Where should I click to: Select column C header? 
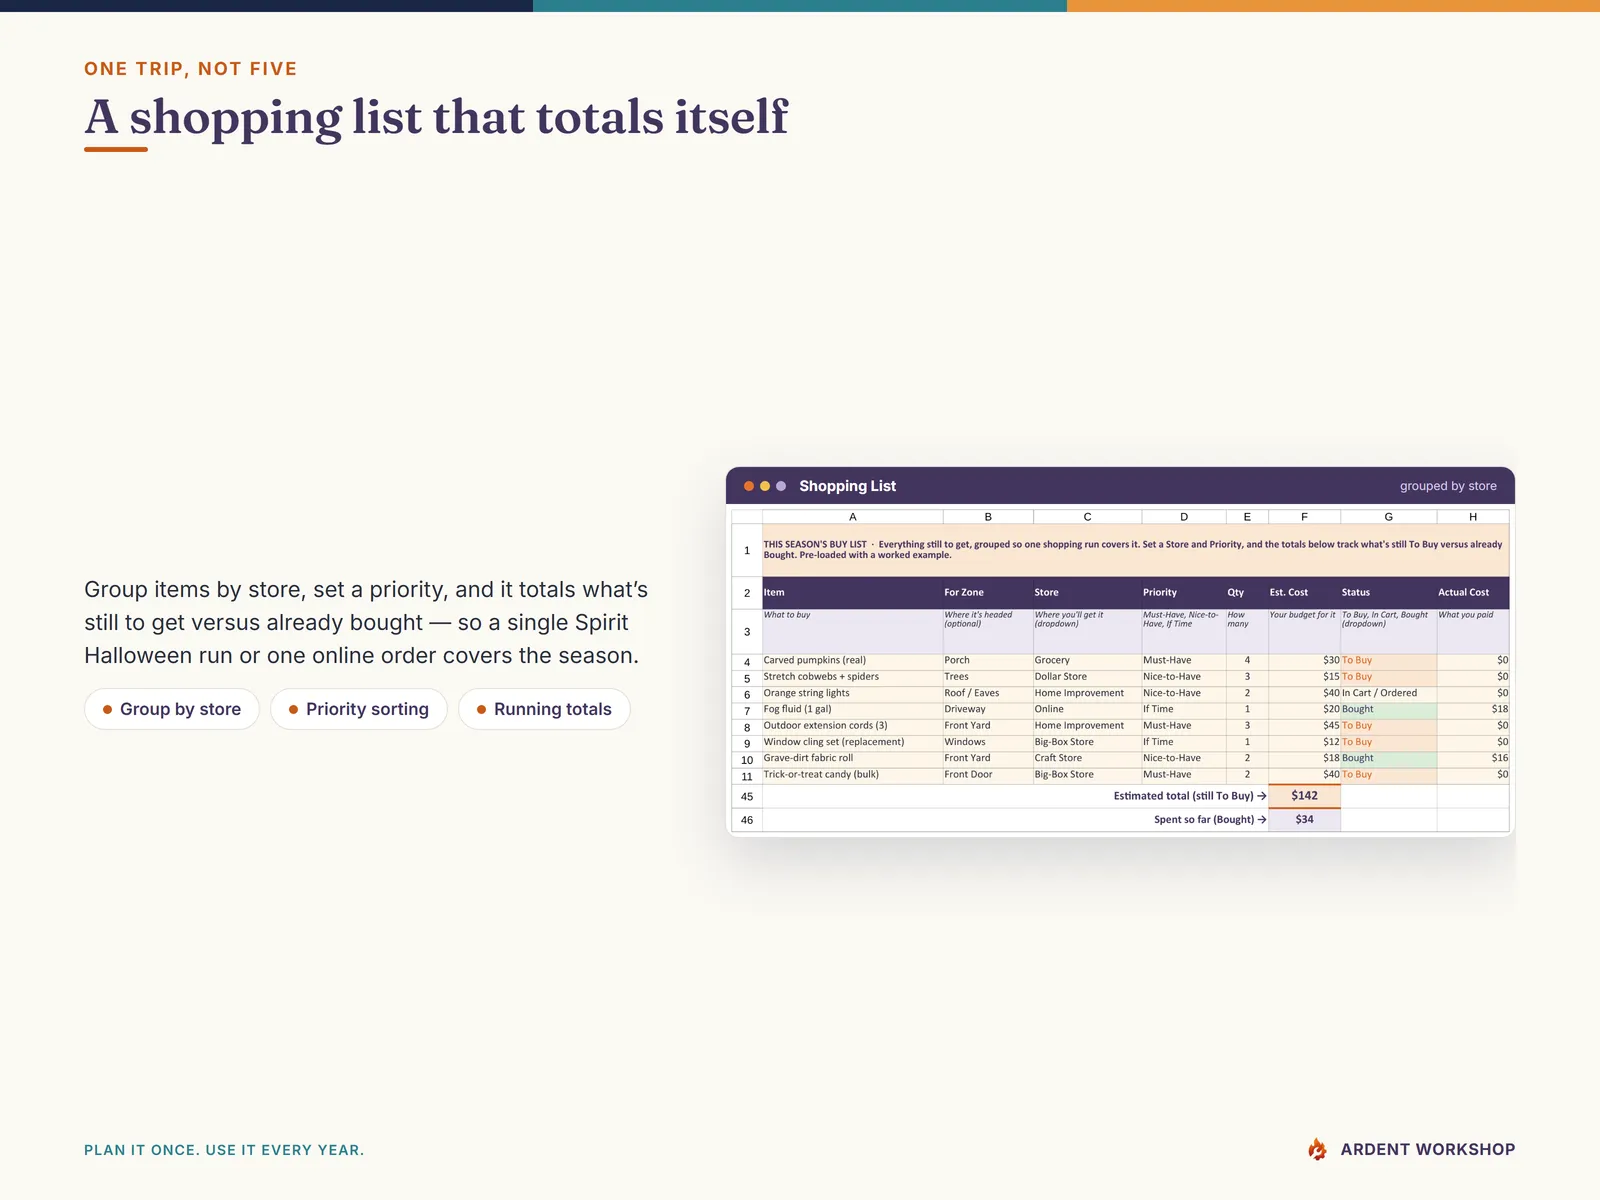tap(1087, 517)
